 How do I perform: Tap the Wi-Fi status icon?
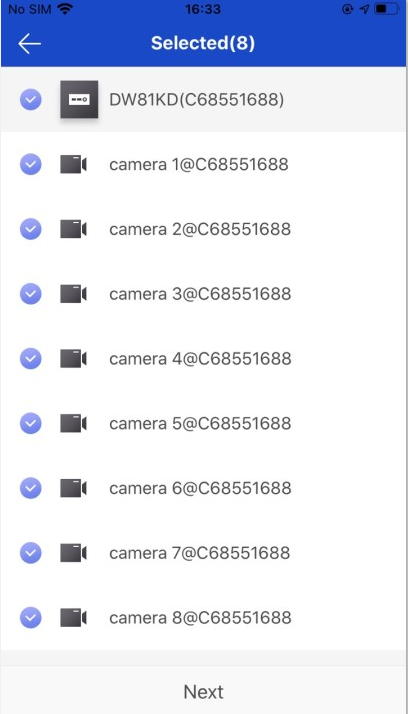click(65, 9)
